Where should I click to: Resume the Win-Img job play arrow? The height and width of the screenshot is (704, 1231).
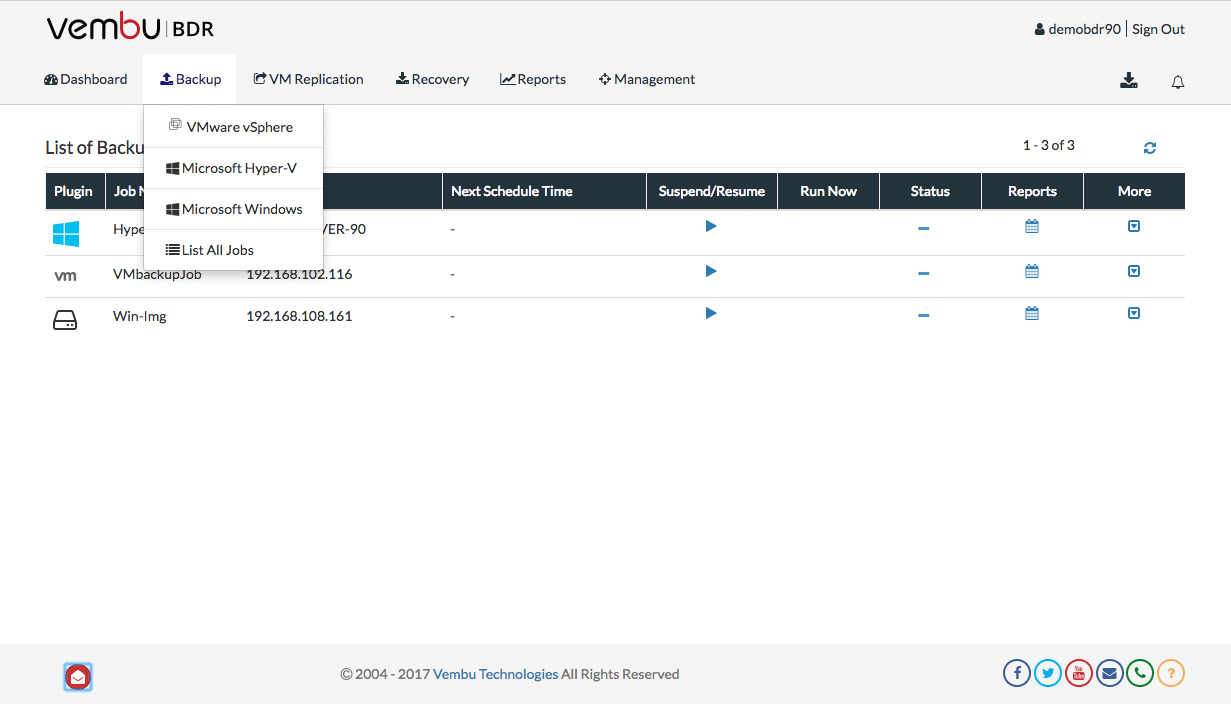tap(711, 313)
